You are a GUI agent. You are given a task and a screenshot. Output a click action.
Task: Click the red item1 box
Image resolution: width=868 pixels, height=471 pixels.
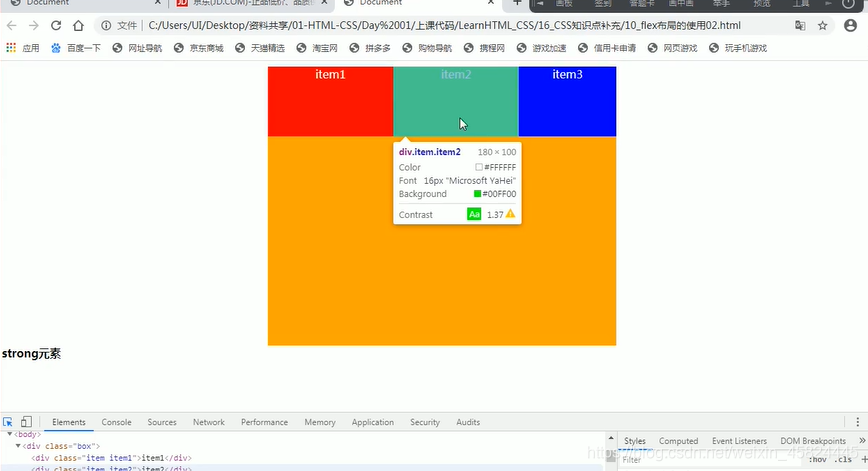pyautogui.click(x=330, y=101)
